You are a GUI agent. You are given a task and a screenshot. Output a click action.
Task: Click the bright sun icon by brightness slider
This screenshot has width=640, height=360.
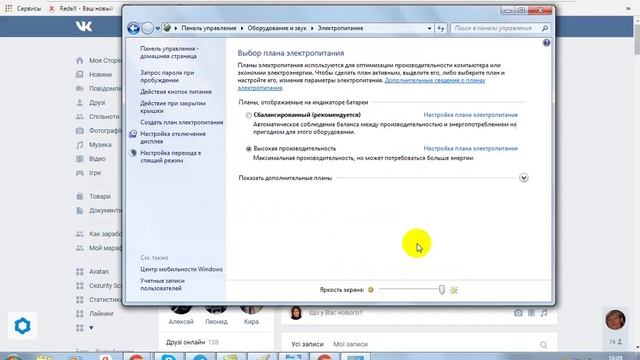pos(454,290)
